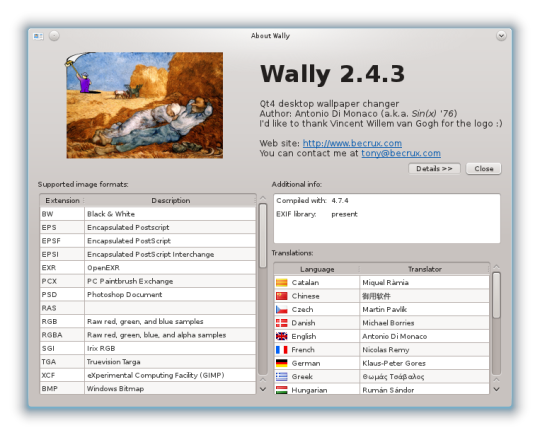Select translator Nicolas Remy
Image resolution: width=540 pixels, height=435 pixels.
point(424,350)
